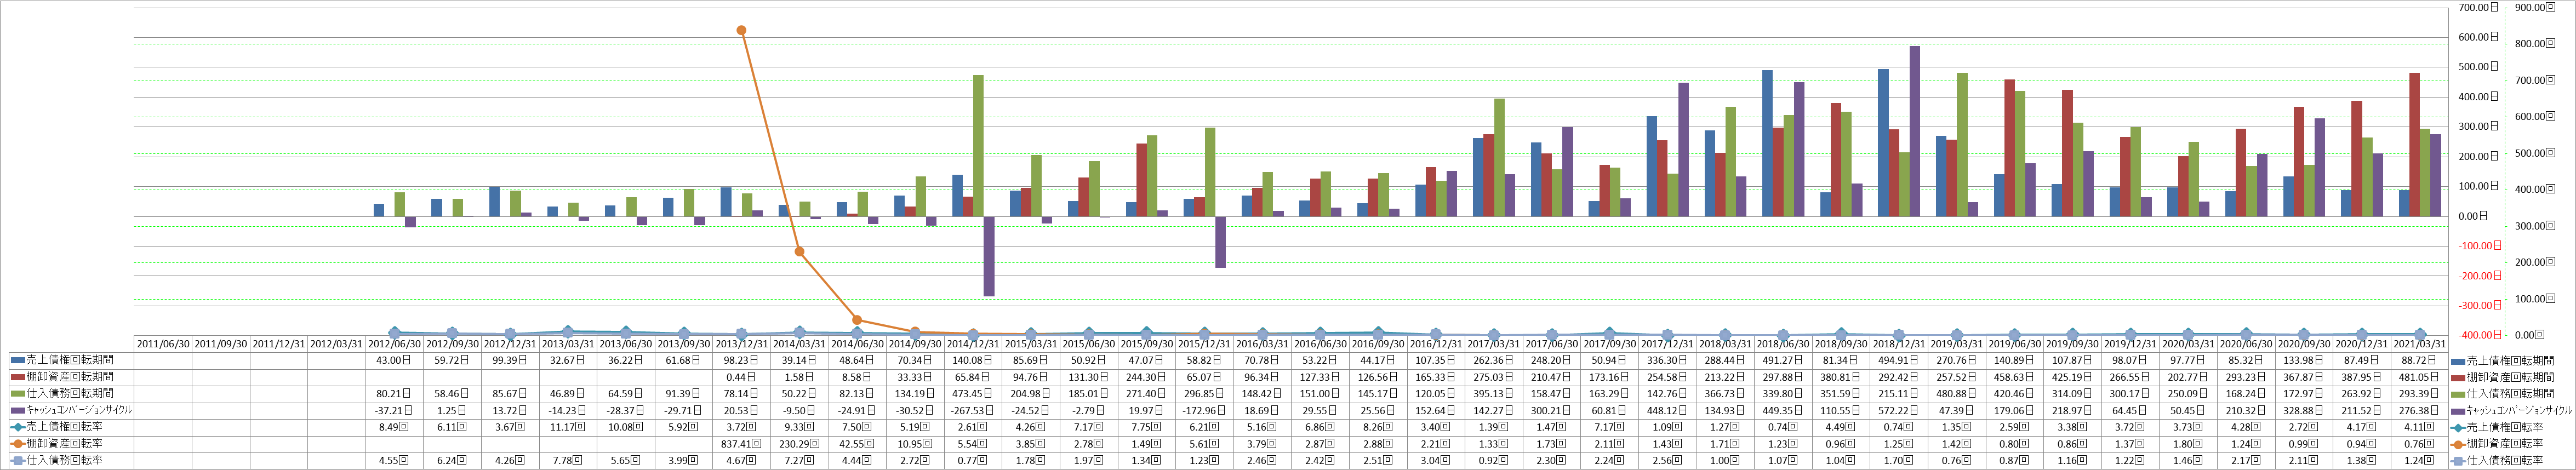Click the 2014/12/31 column header
This screenshot has height=470, width=2576.
[973, 343]
